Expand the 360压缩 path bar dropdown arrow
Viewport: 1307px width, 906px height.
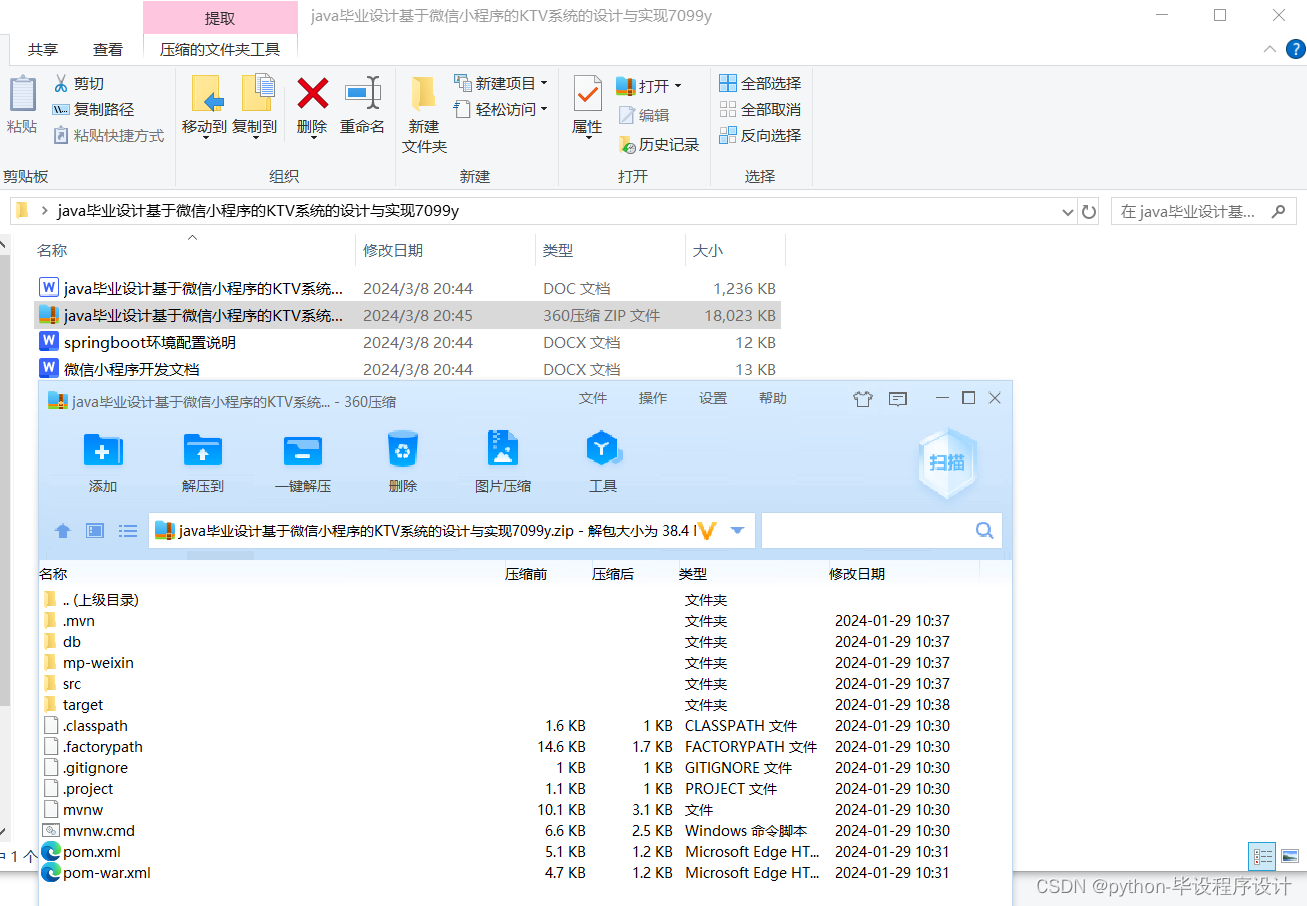click(x=738, y=531)
